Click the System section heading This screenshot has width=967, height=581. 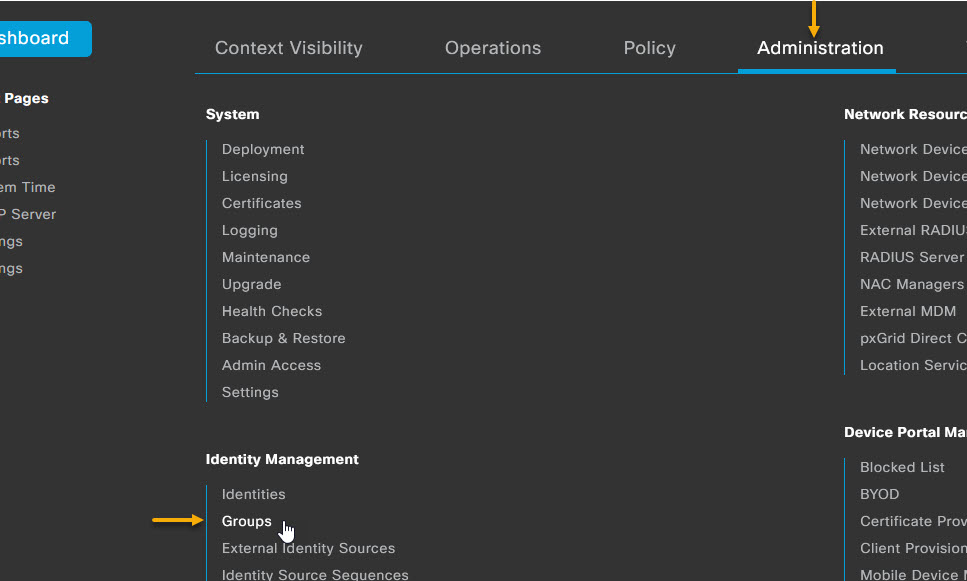pyautogui.click(x=232, y=115)
